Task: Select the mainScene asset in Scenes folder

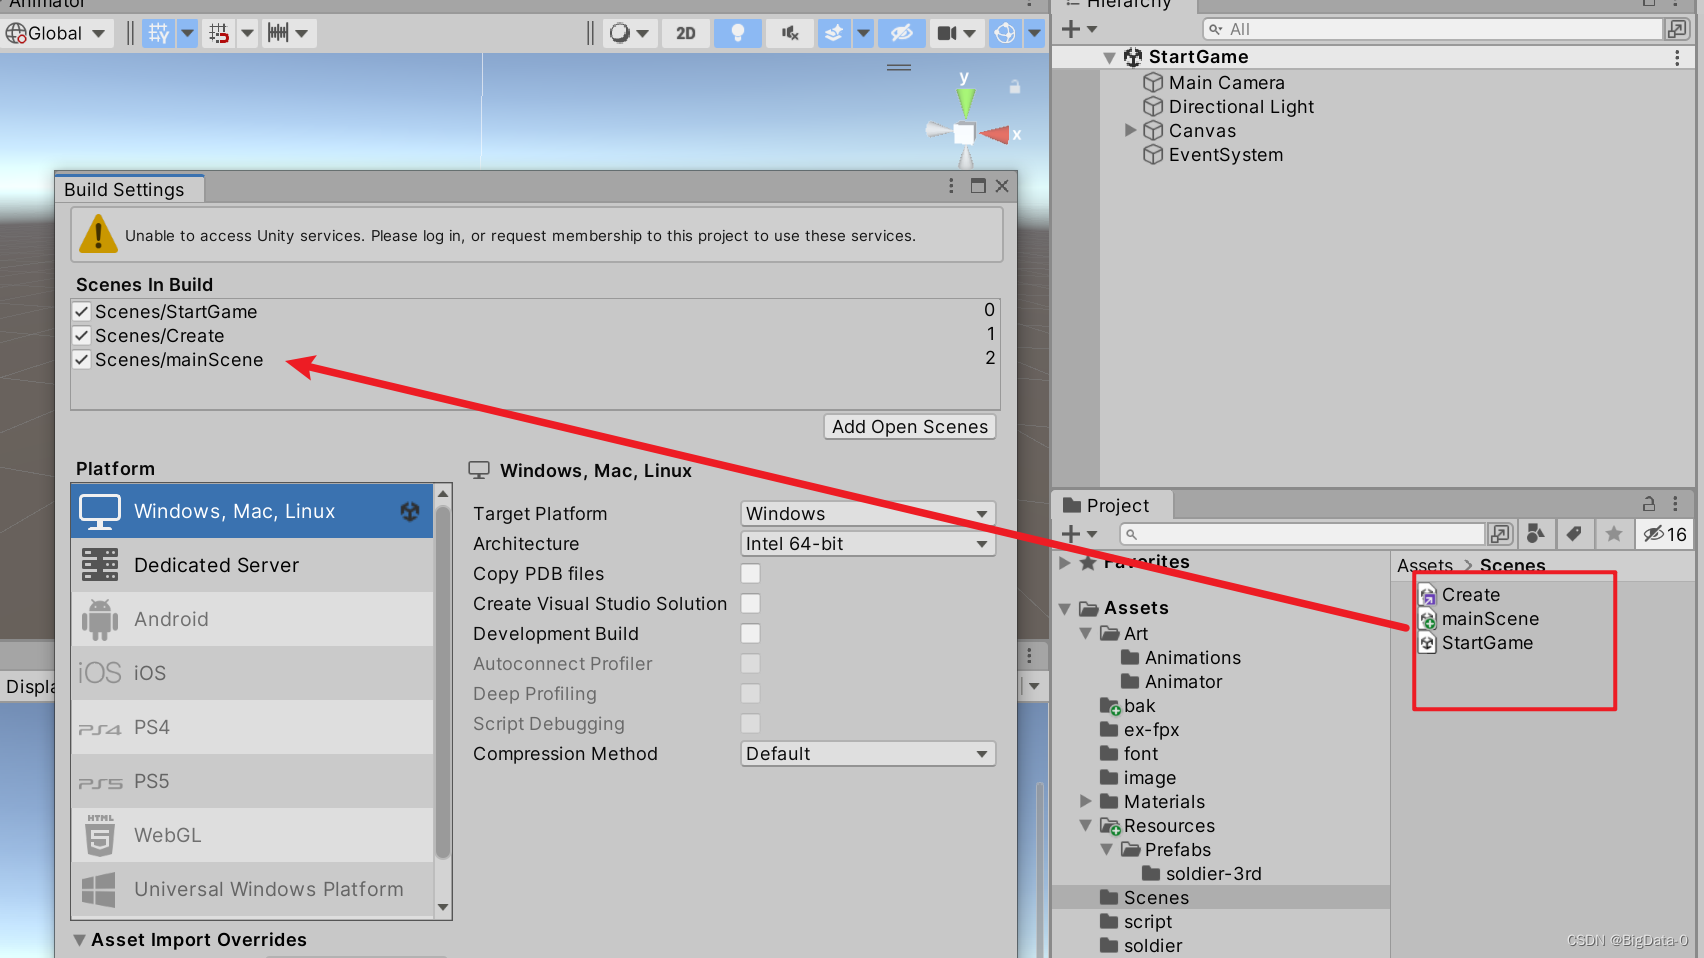Action: click(x=1480, y=619)
